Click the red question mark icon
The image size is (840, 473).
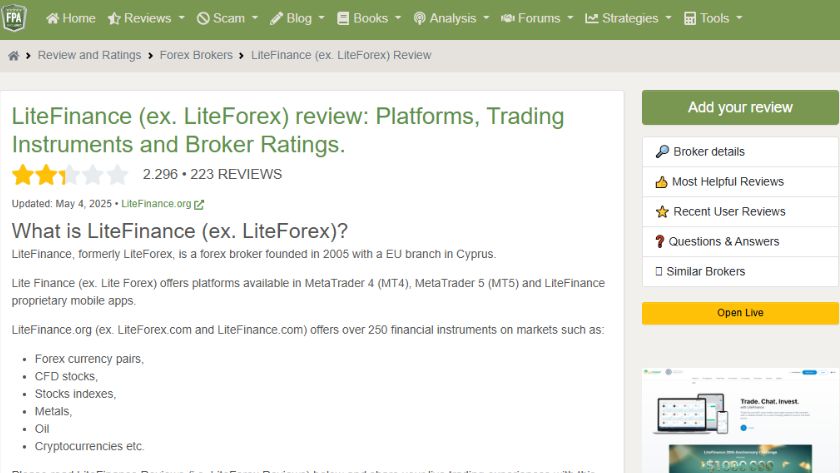point(659,242)
